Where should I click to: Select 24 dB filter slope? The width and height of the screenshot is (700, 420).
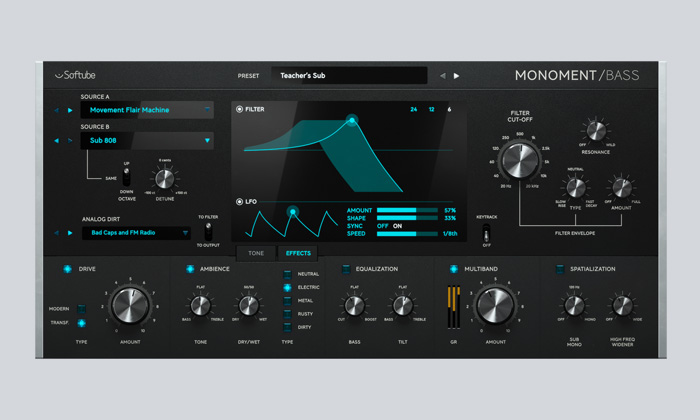414,109
